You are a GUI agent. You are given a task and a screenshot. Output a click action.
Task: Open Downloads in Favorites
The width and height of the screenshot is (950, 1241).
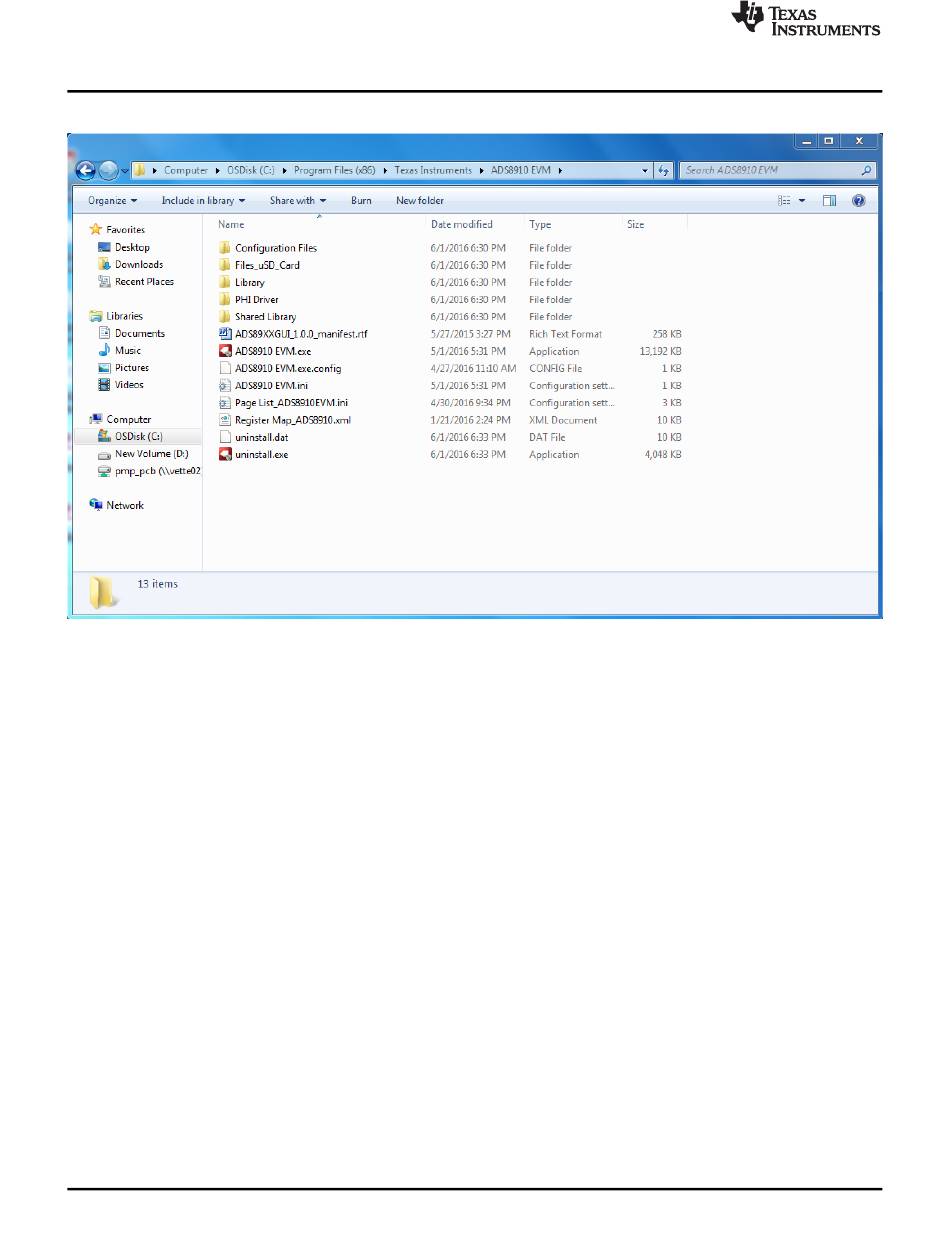tap(139, 264)
